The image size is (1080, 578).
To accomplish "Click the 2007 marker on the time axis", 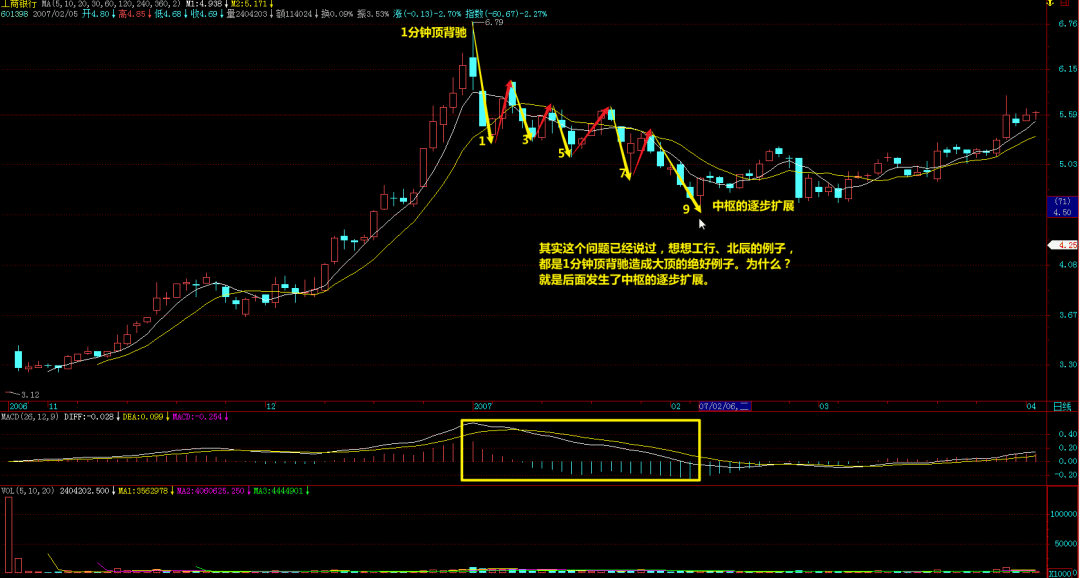I will 482,406.
